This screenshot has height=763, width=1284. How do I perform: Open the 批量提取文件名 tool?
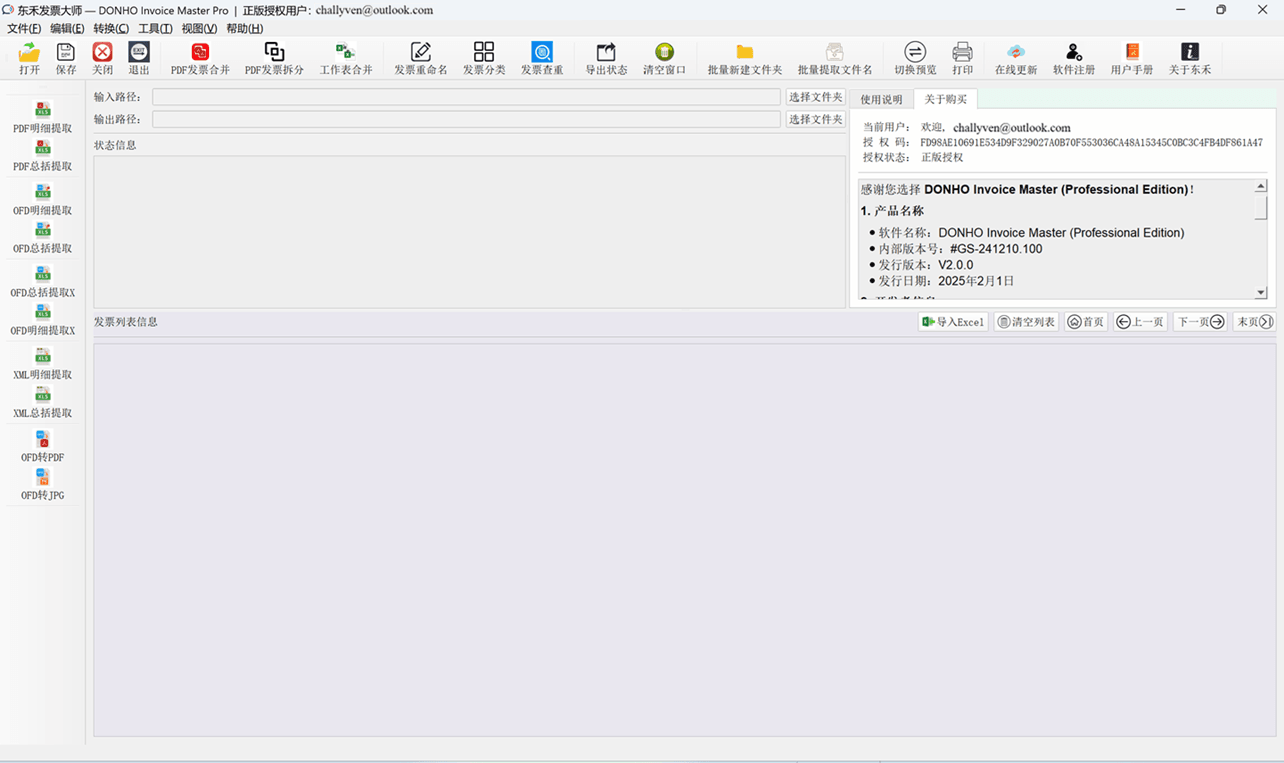(835, 59)
